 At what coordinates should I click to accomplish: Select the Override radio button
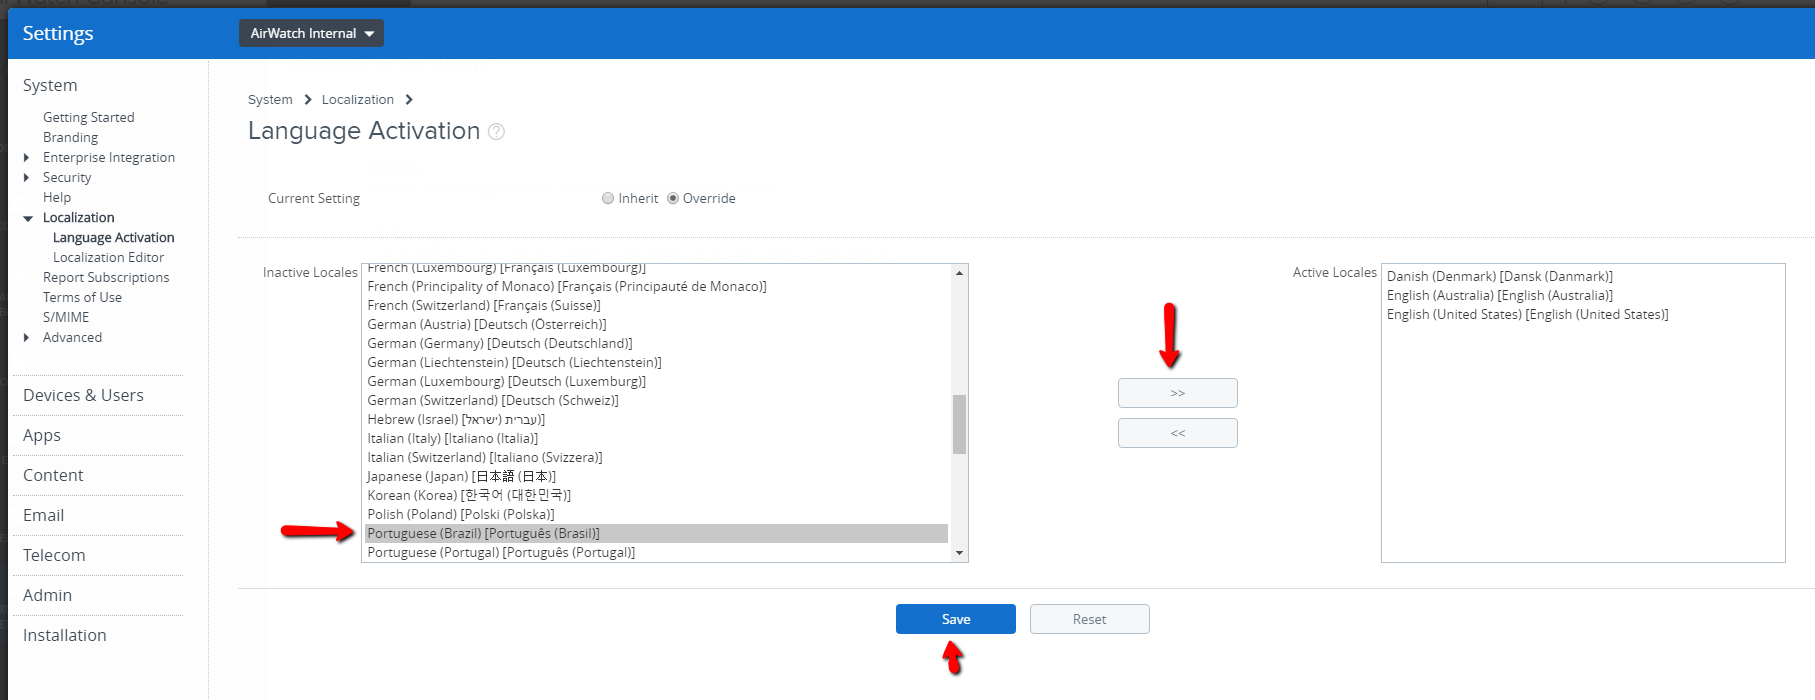[673, 198]
